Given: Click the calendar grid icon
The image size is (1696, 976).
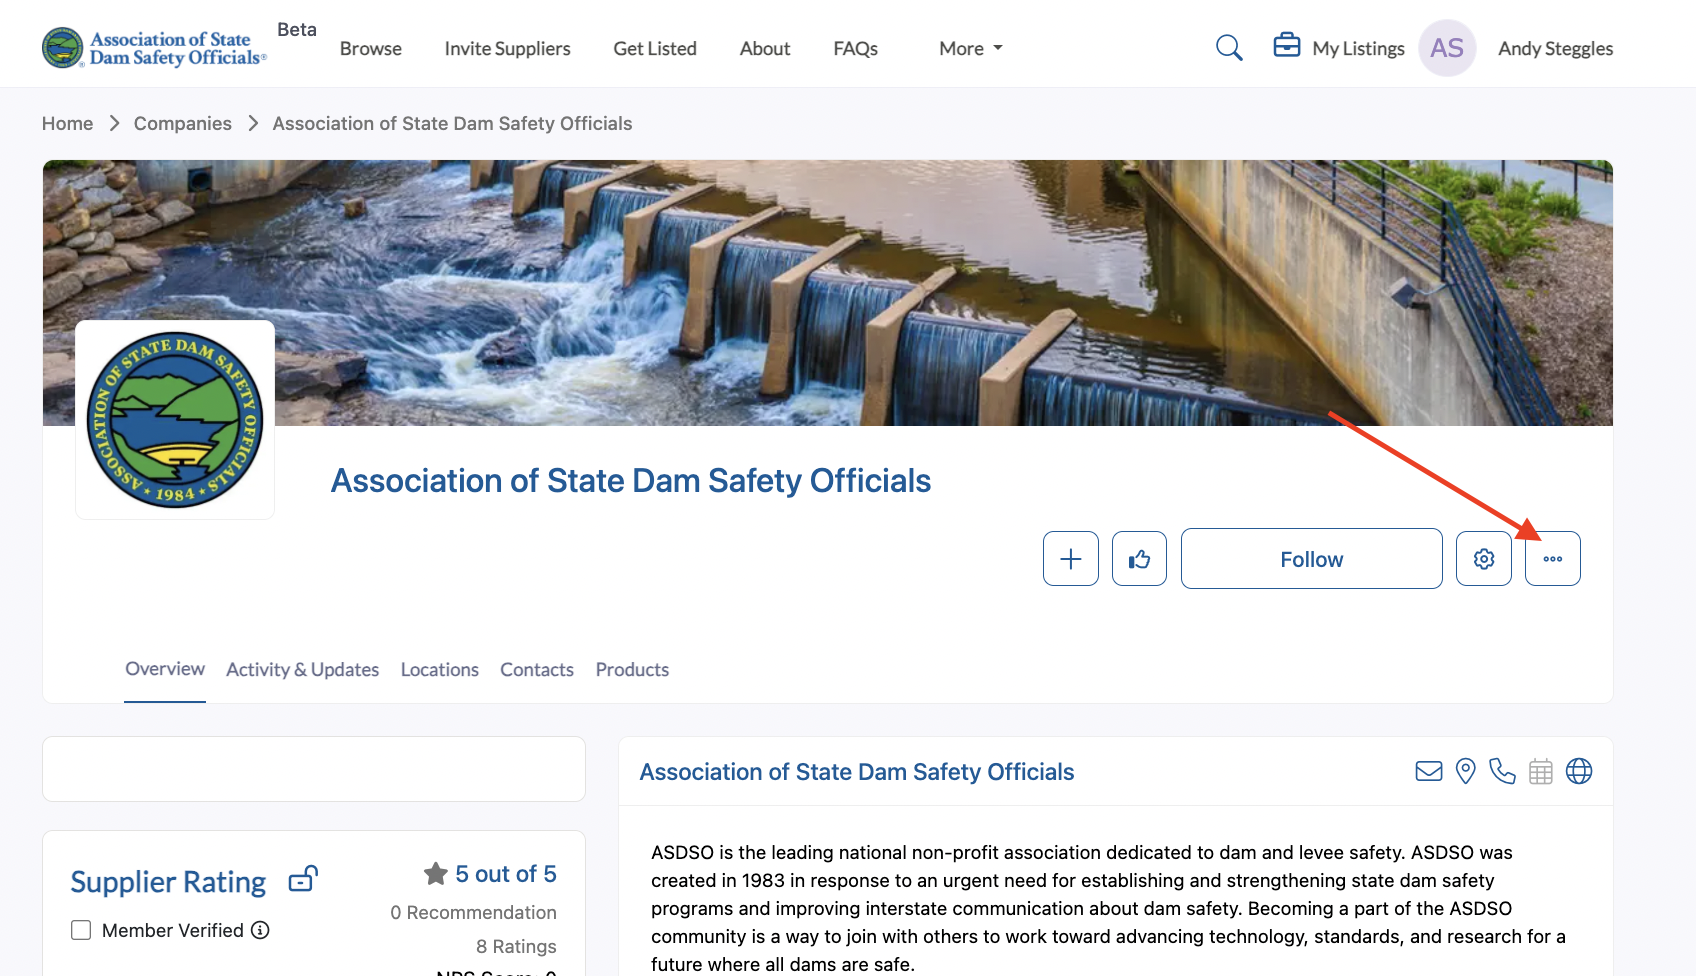Looking at the screenshot, I should (x=1541, y=771).
